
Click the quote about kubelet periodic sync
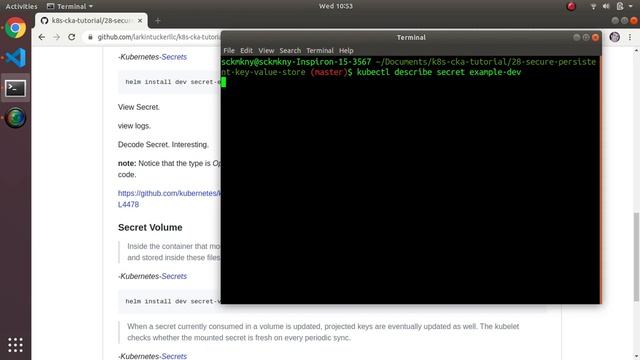(x=323, y=332)
